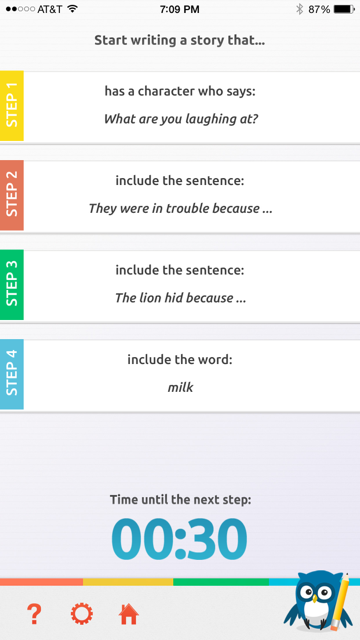Tap the orange segment of progress bar
The width and height of the screenshot is (360, 640).
(41, 582)
